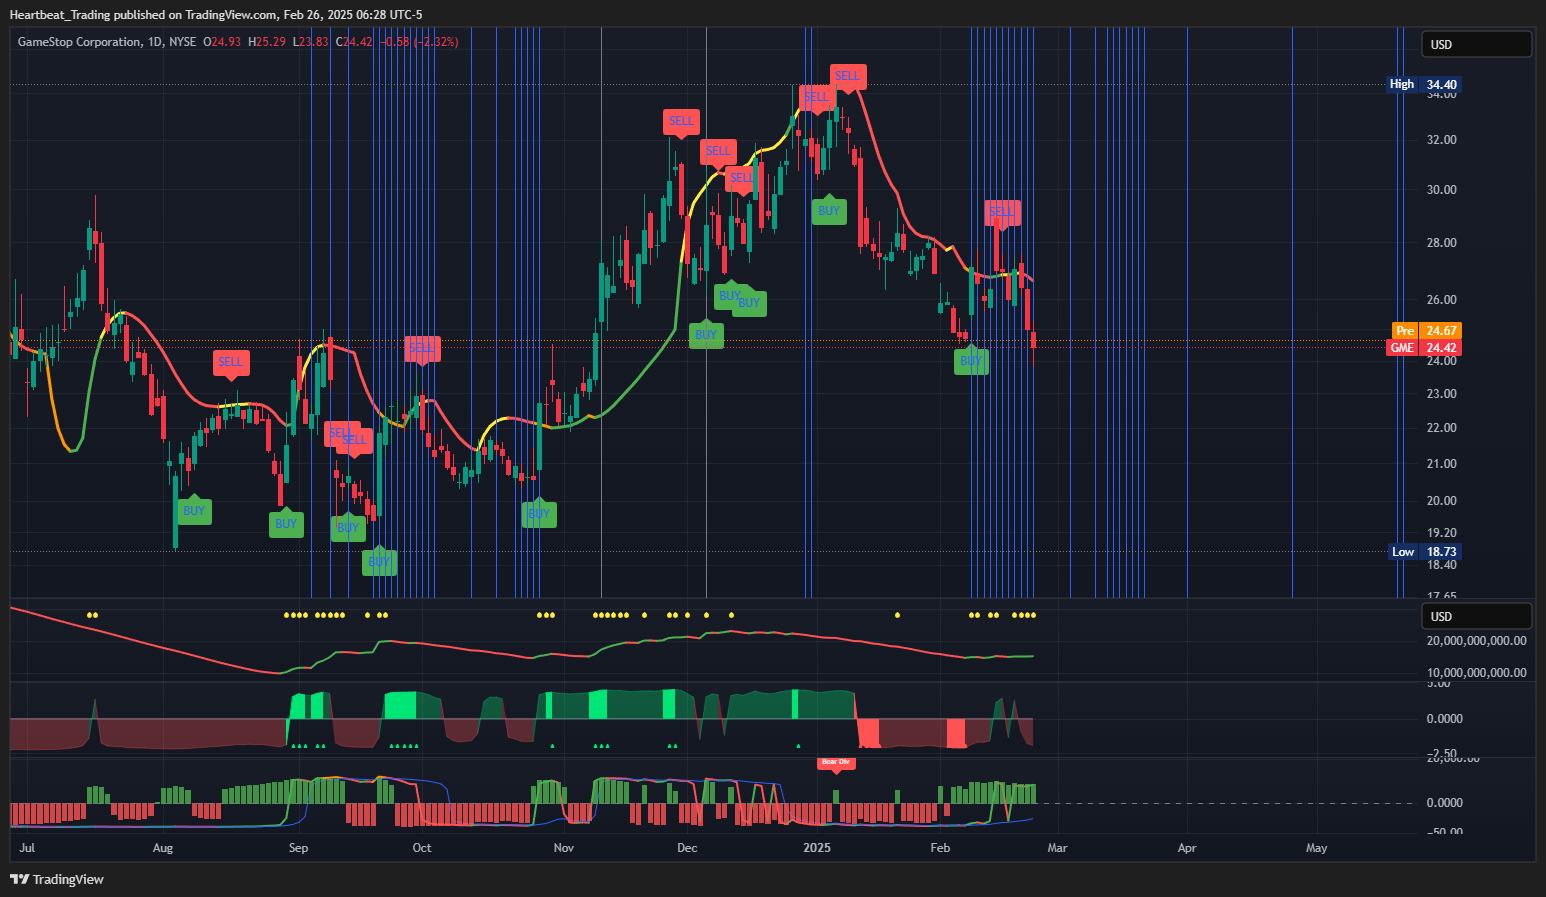Select the 1D interval in chart legend
This screenshot has height=897, width=1546.
click(154, 42)
